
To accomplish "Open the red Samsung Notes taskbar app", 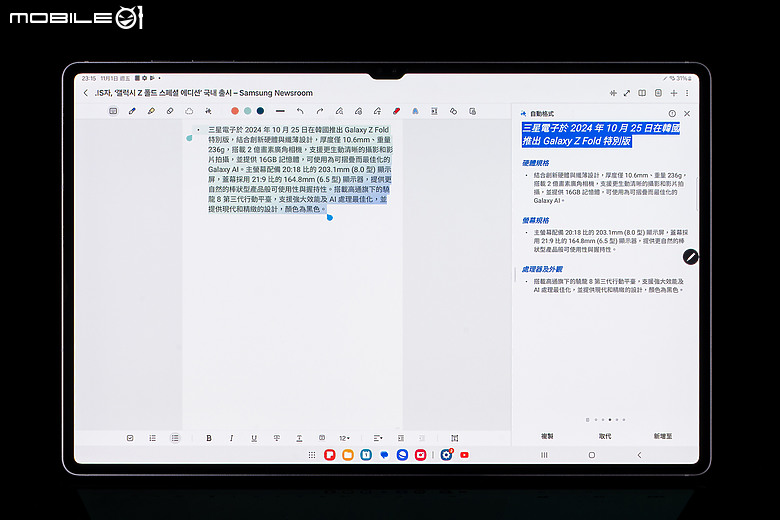I will 330,455.
